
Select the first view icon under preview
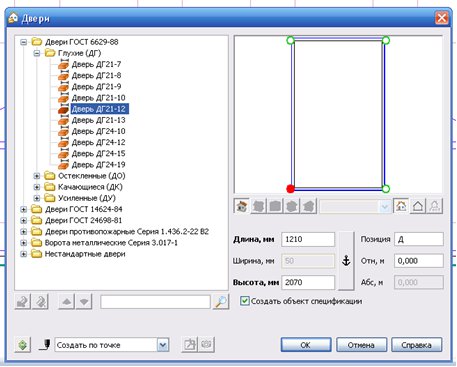pyautogui.click(x=242, y=206)
